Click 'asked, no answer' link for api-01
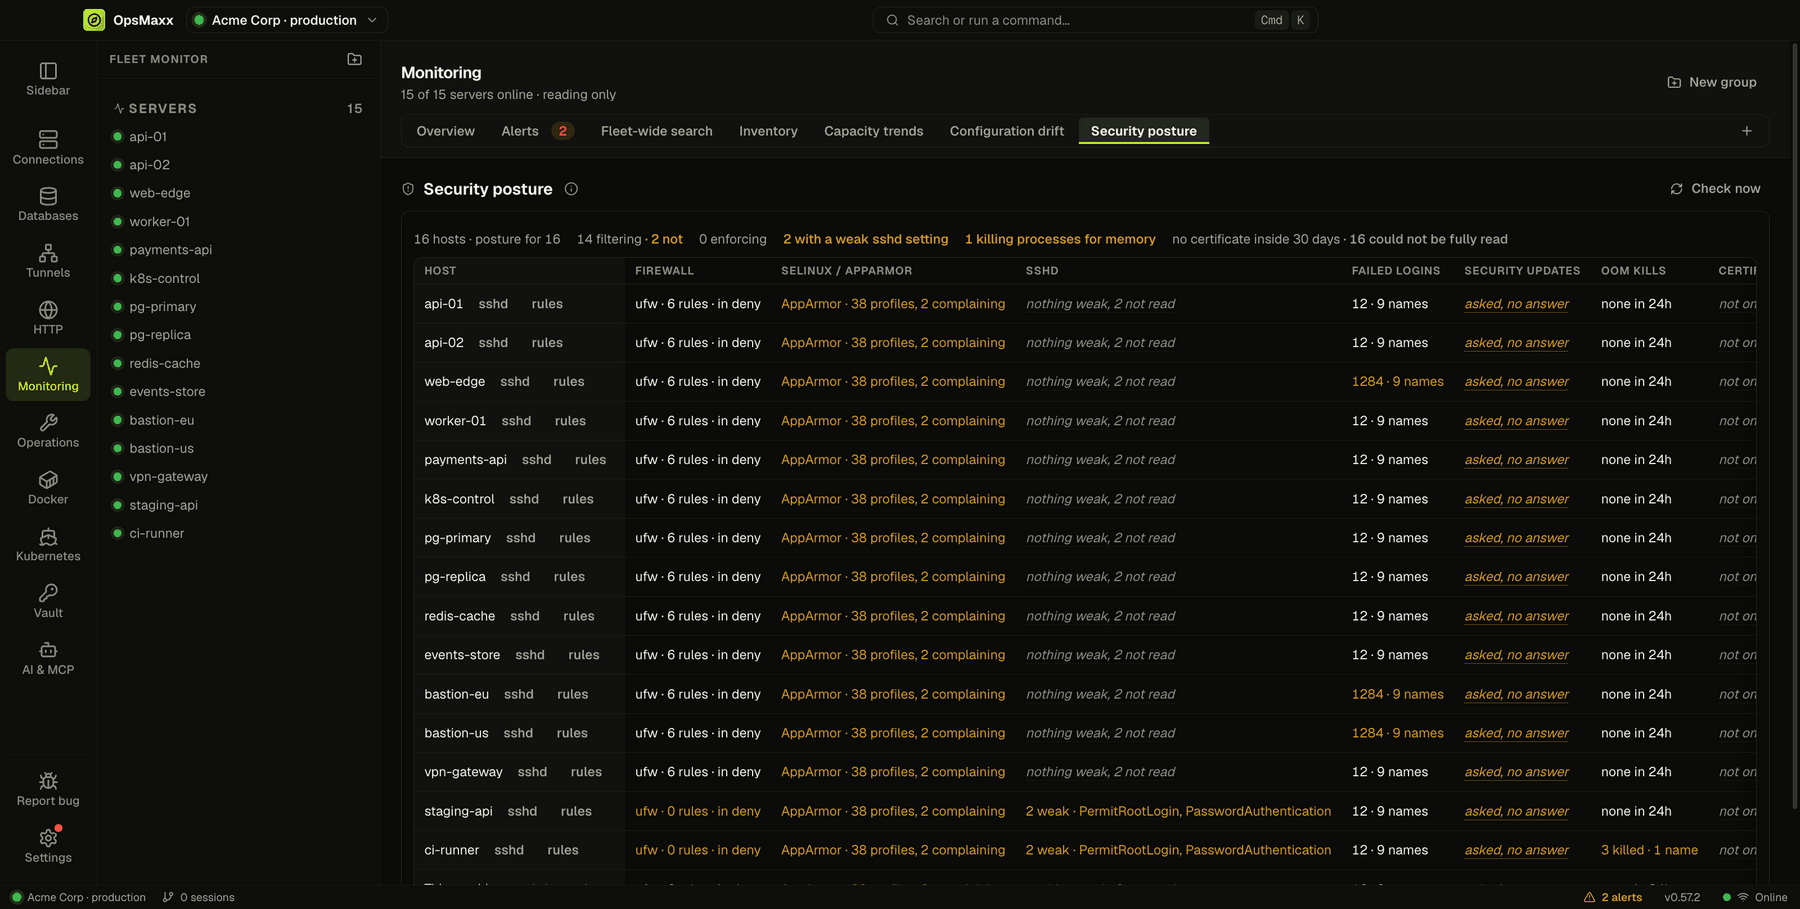Screen dimensions: 1800x909 point(1516,304)
